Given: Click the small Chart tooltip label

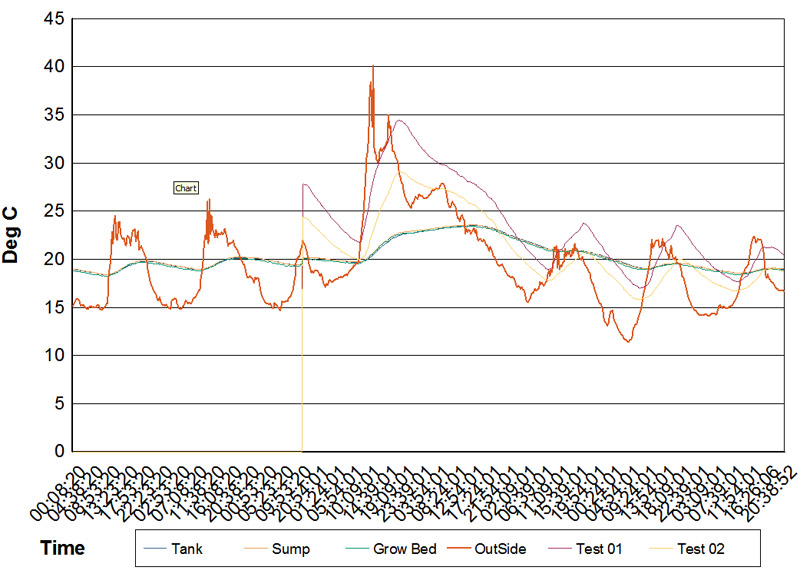Looking at the screenshot, I should tap(186, 187).
